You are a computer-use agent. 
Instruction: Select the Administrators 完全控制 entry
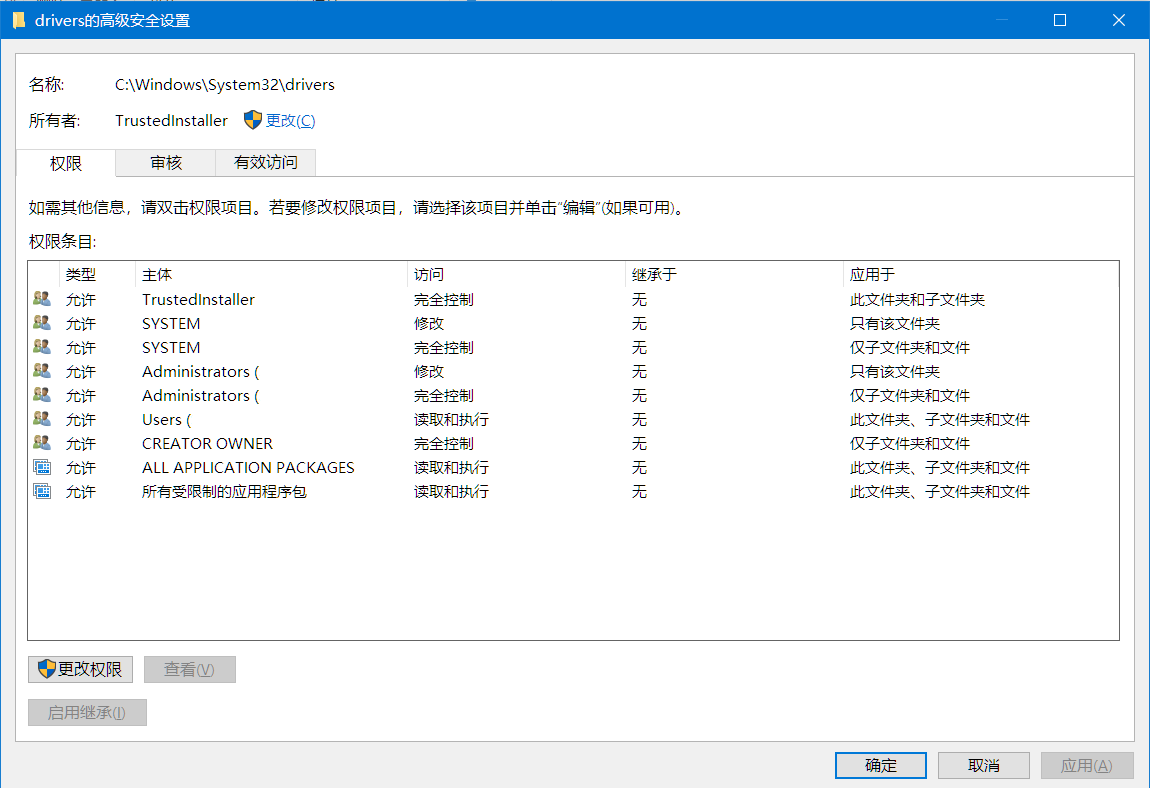[300, 395]
